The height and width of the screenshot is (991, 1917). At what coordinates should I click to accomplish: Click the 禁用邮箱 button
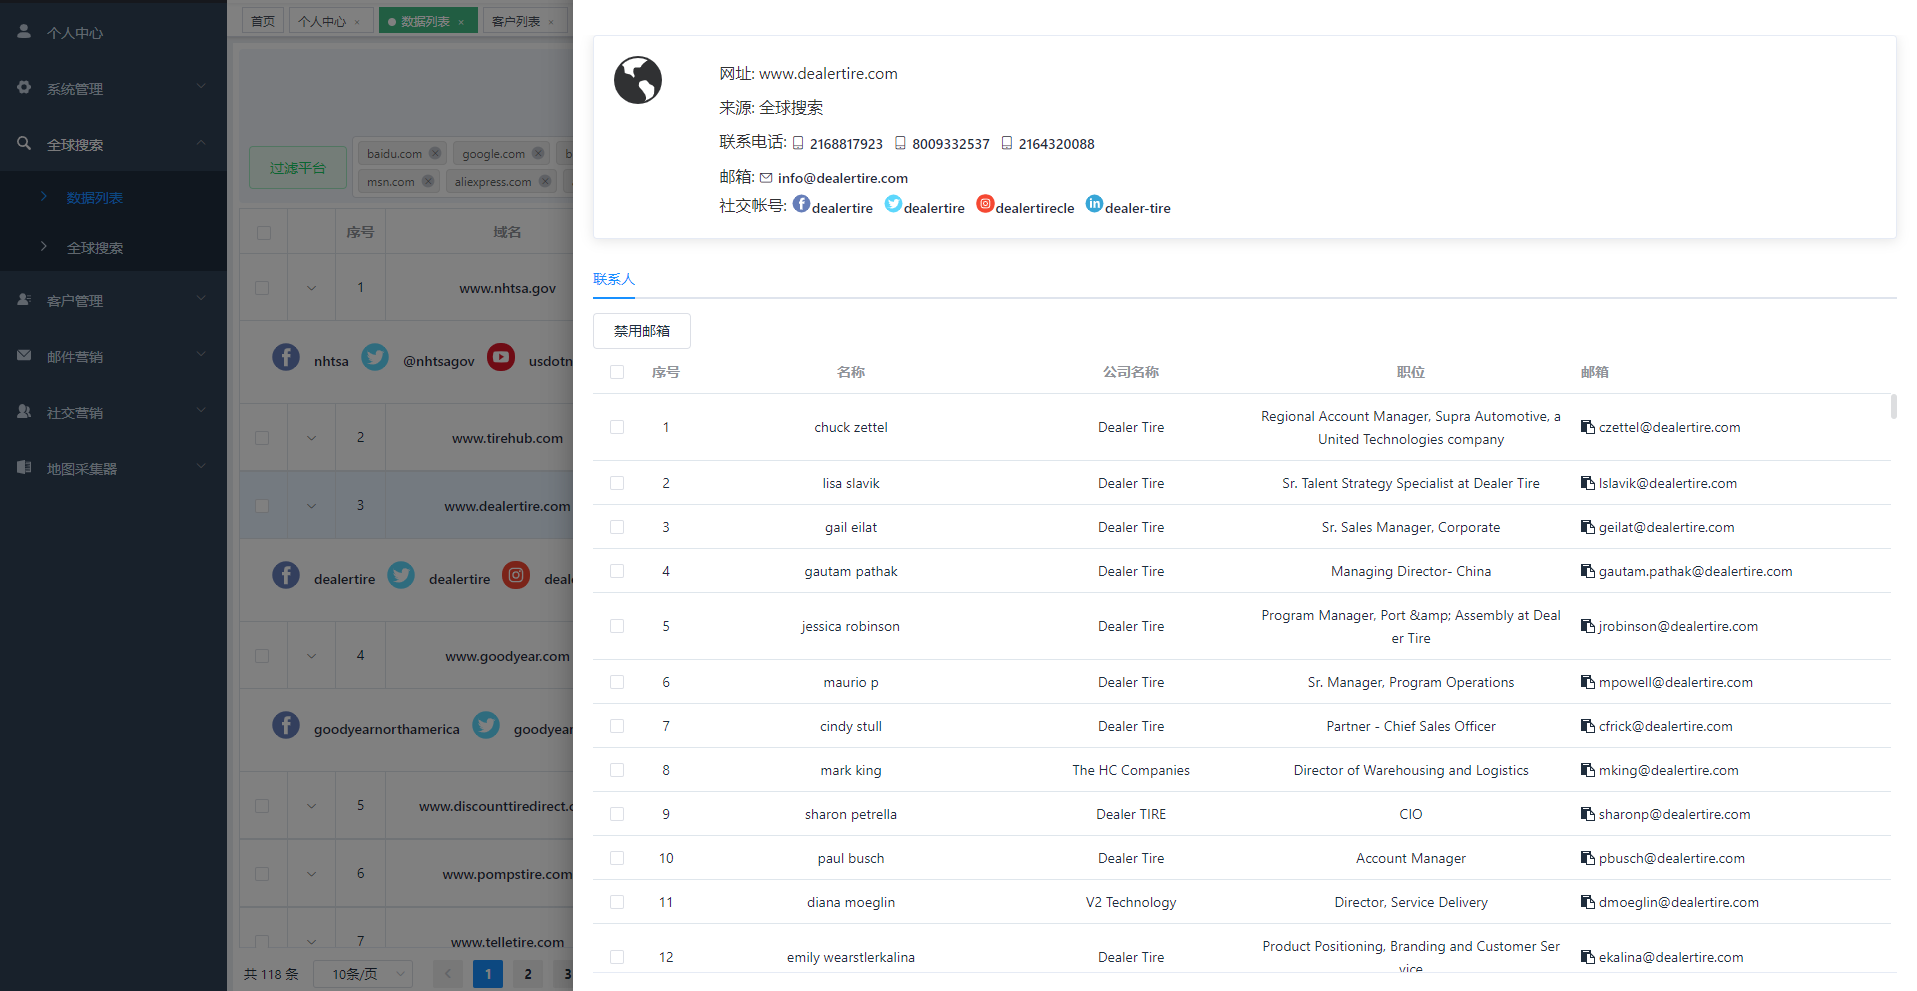coord(642,331)
